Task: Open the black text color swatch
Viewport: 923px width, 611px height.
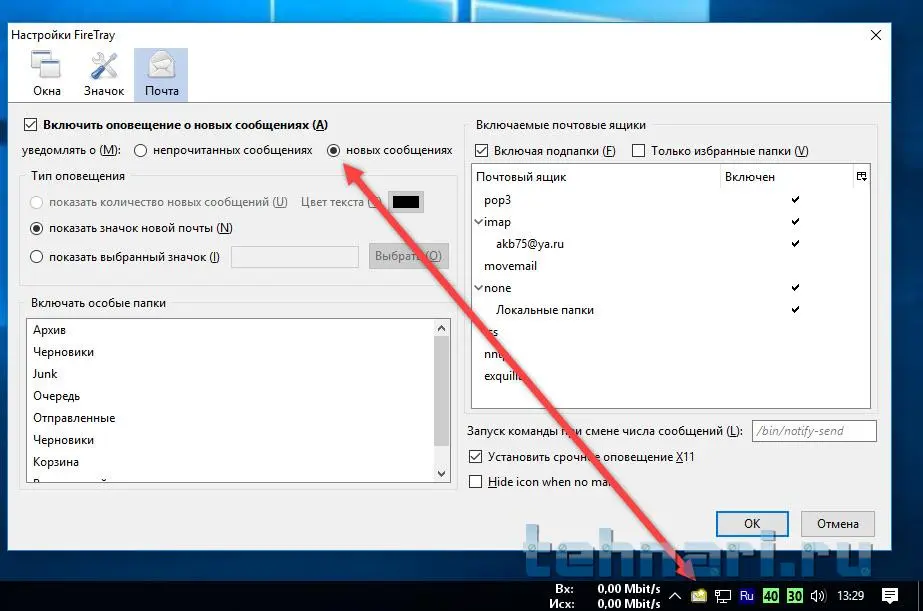Action: coord(406,202)
